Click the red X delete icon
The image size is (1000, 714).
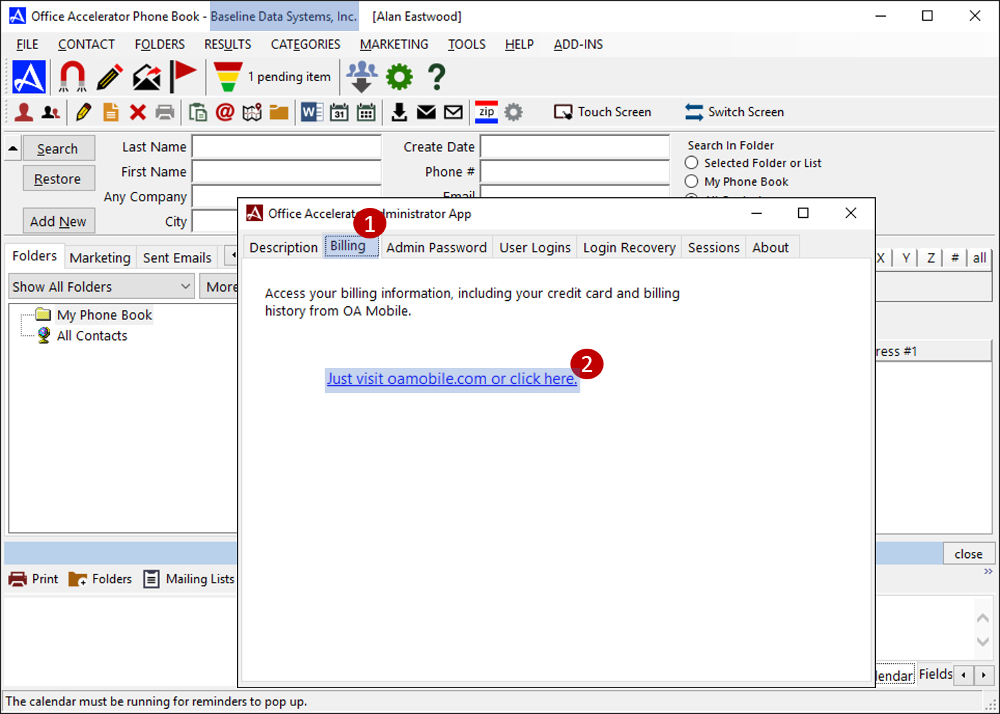tap(138, 112)
